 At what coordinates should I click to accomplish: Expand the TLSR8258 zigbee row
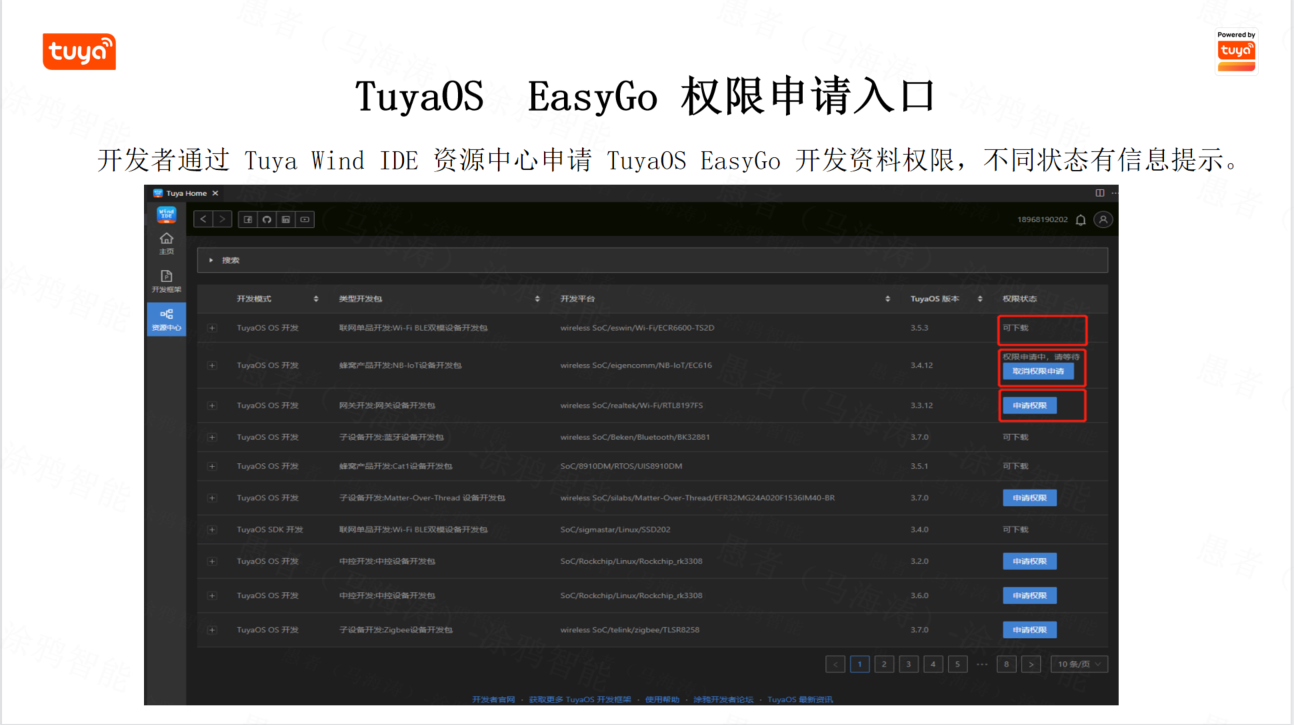pos(211,630)
